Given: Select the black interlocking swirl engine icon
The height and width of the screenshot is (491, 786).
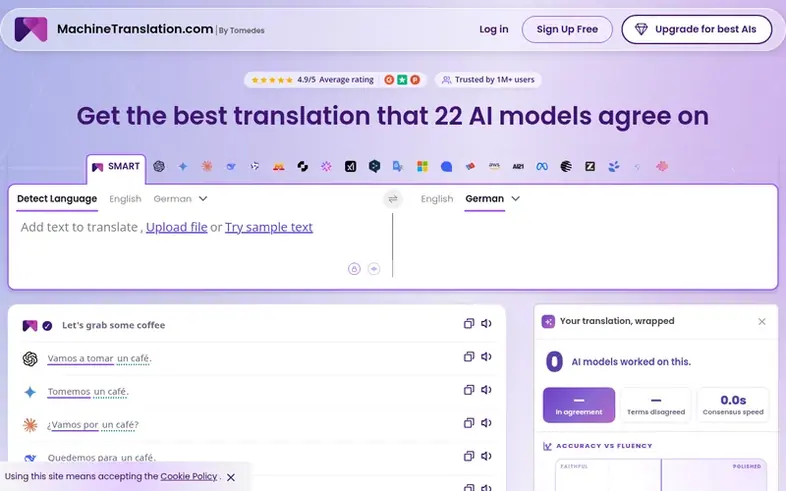Looking at the screenshot, I should point(303,166).
